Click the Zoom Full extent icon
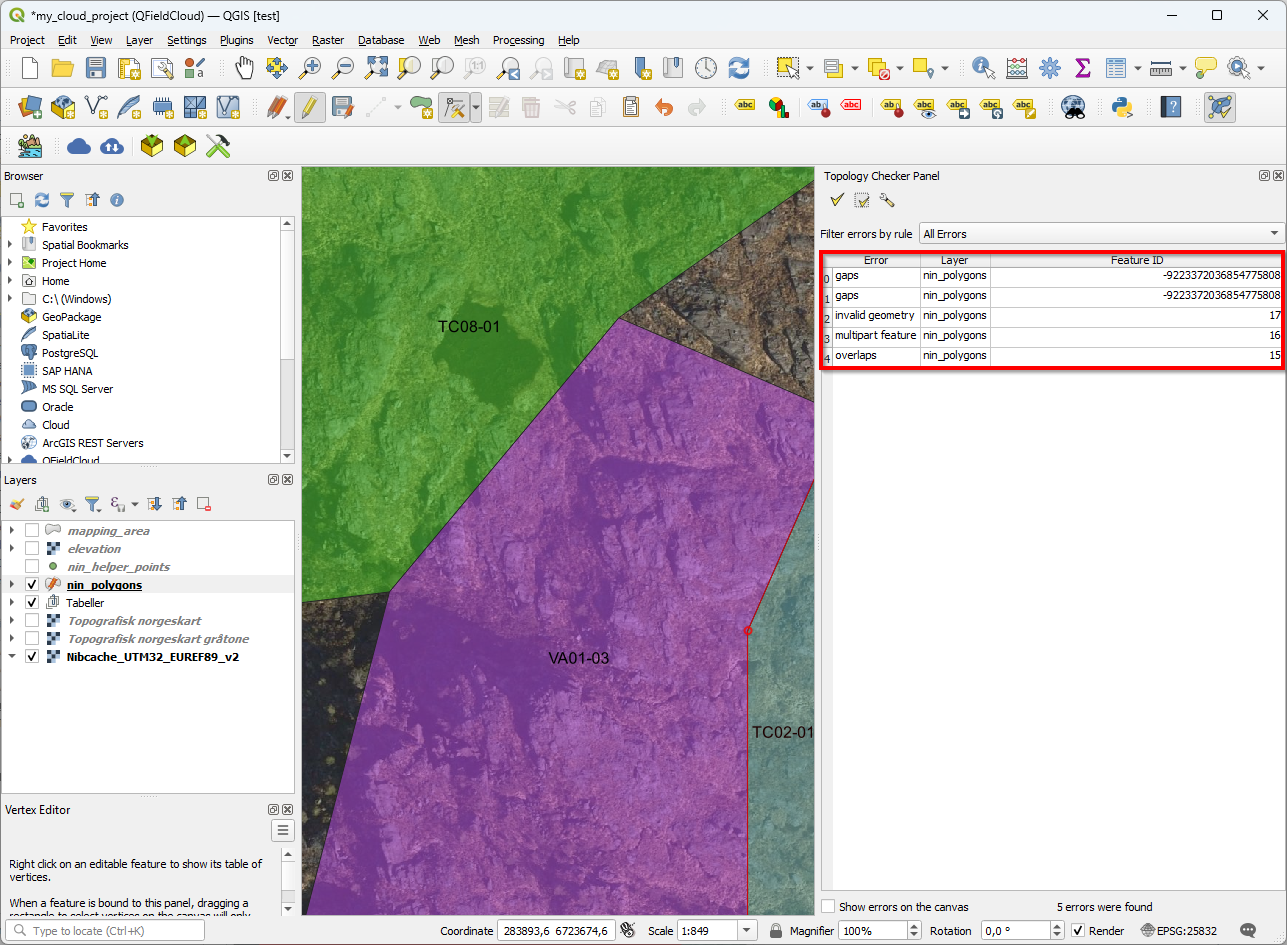This screenshot has height=945, width=1287. (x=376, y=68)
